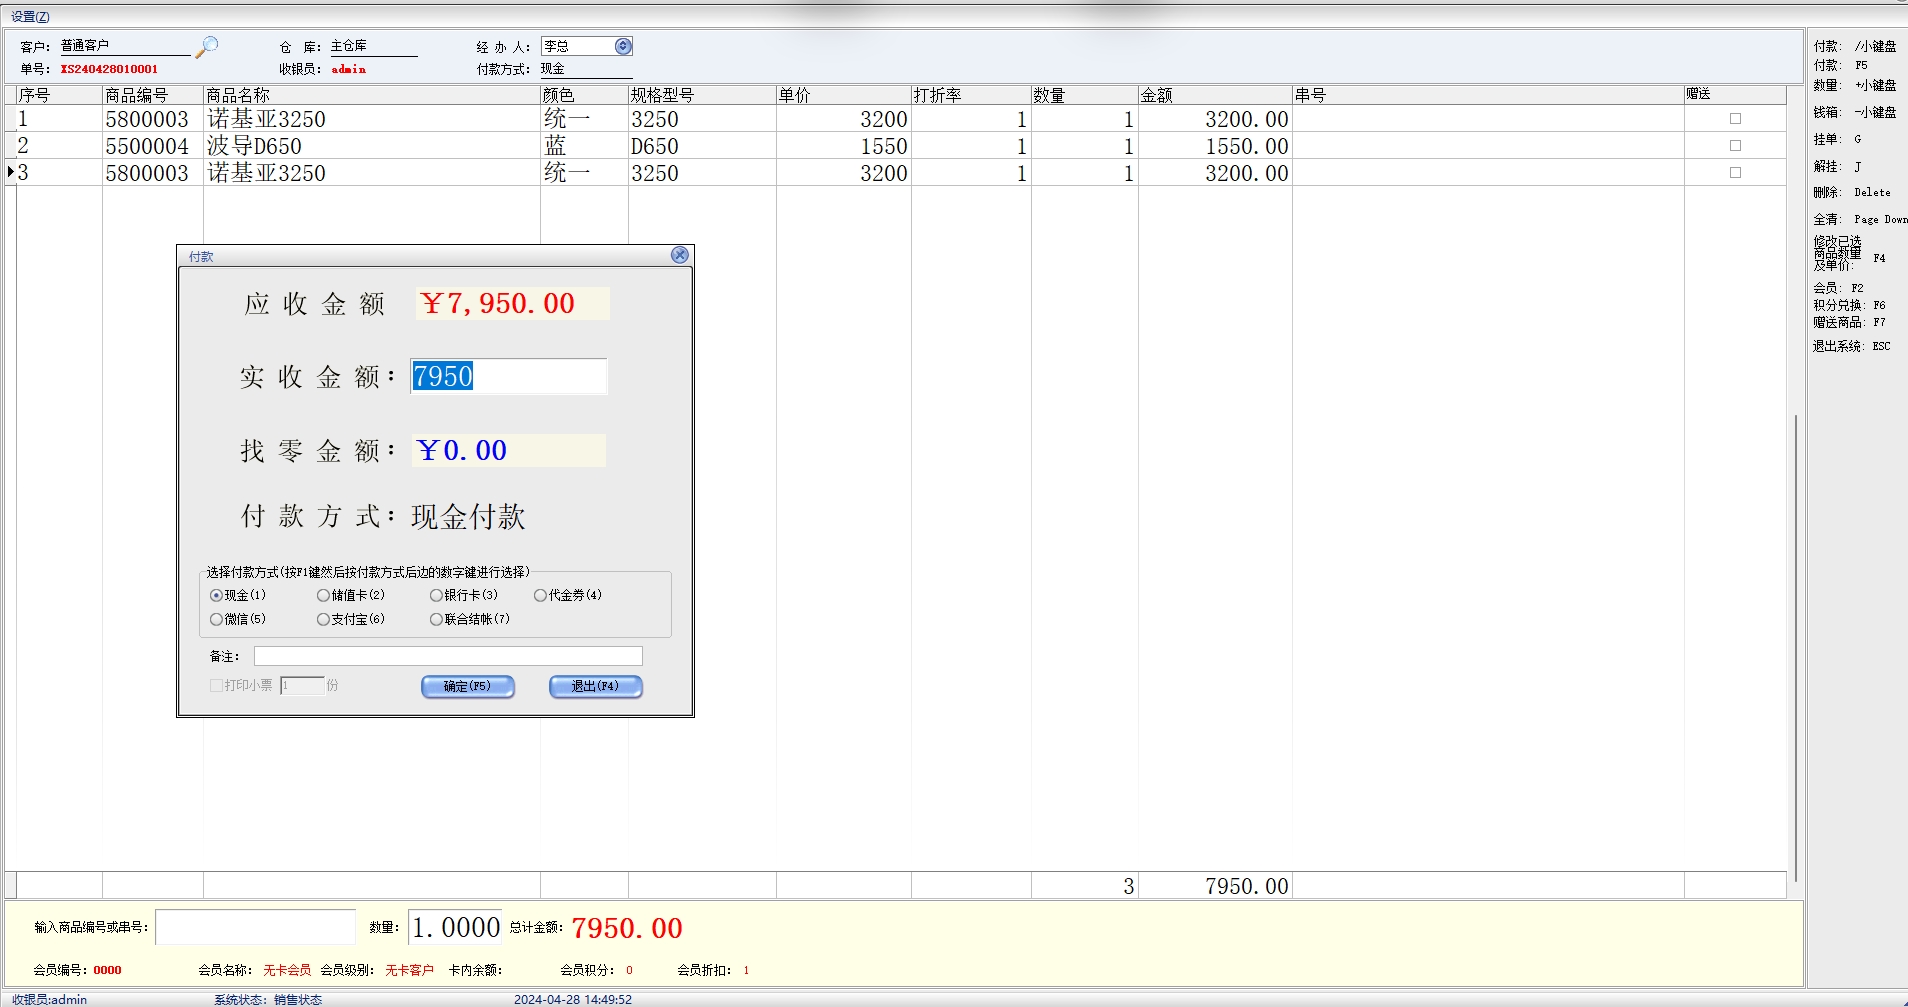This screenshot has width=1908, height=1007.
Task: Click the 退出(F4) button
Action: (x=595, y=686)
